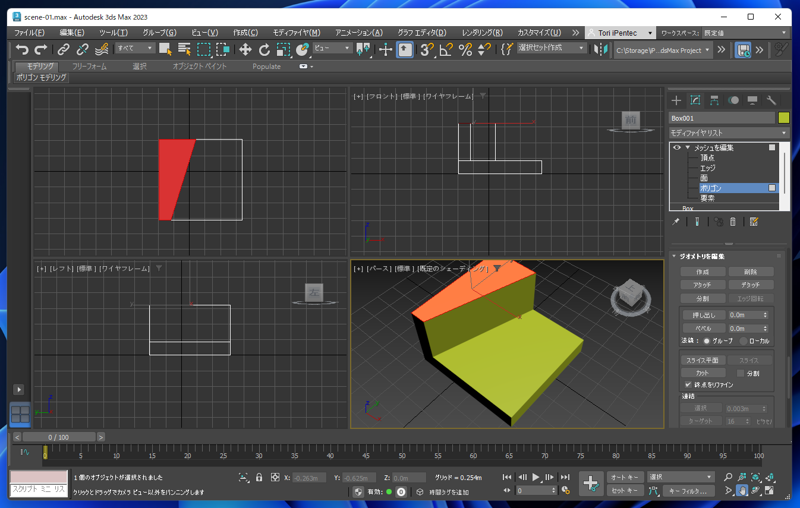Uncheck 終点をリファイン checkbox
Screen dimensions: 800x508
click(688, 384)
